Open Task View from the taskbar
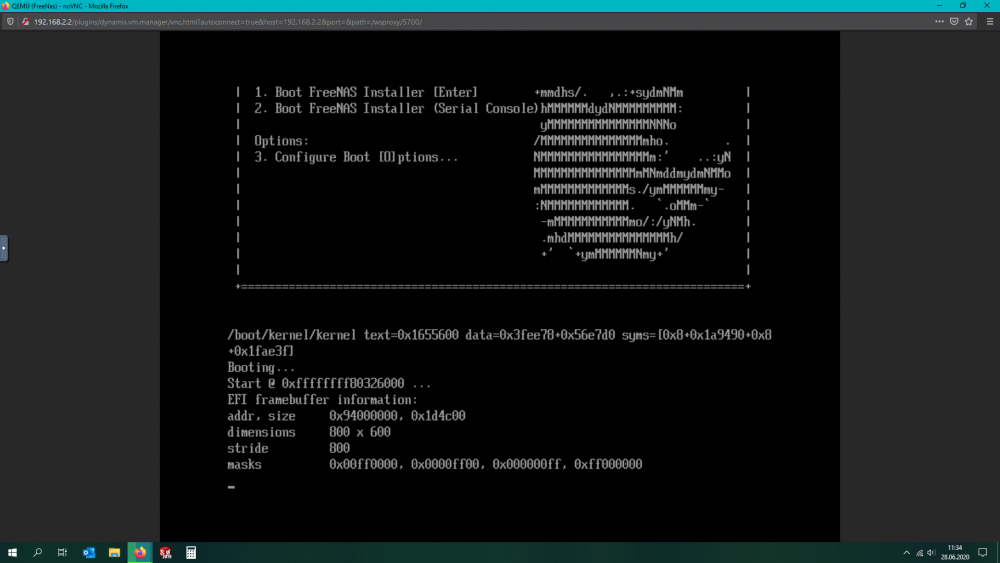This screenshot has height=563, width=1000. coord(62,553)
